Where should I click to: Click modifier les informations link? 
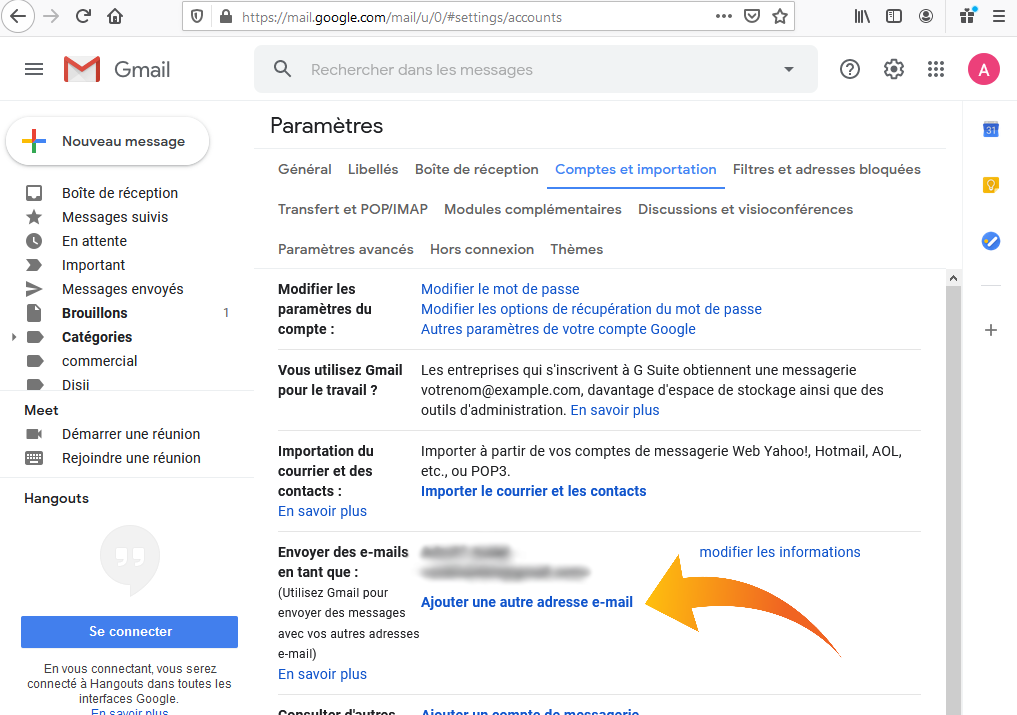[x=780, y=552]
